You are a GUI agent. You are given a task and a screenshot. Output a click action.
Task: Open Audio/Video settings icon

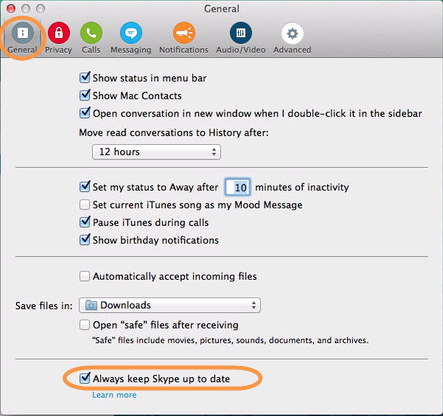(x=241, y=33)
